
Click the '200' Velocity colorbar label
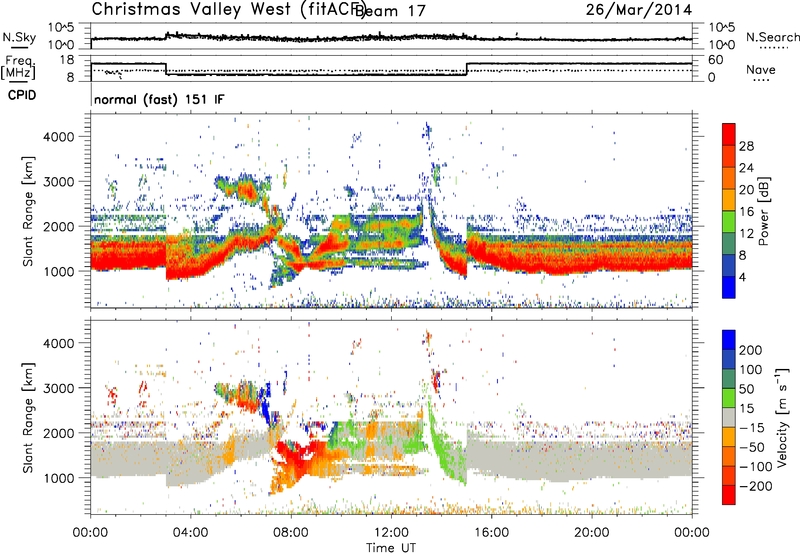[751, 350]
